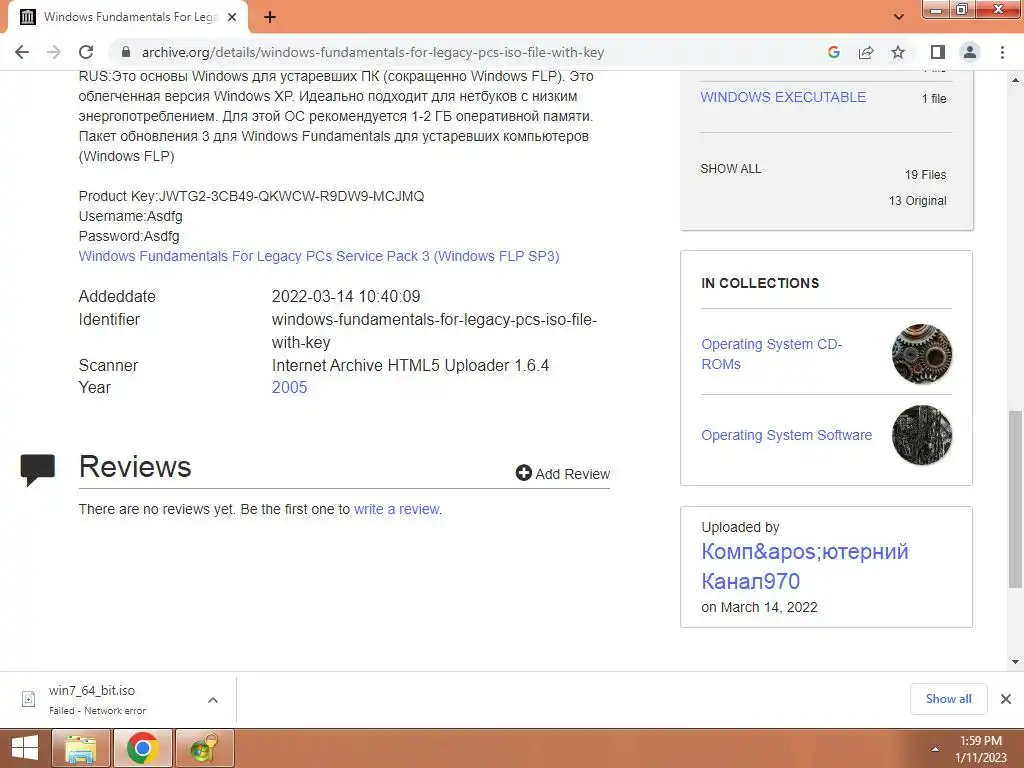Click the address bar URL
The height and width of the screenshot is (768, 1024).
(372, 52)
